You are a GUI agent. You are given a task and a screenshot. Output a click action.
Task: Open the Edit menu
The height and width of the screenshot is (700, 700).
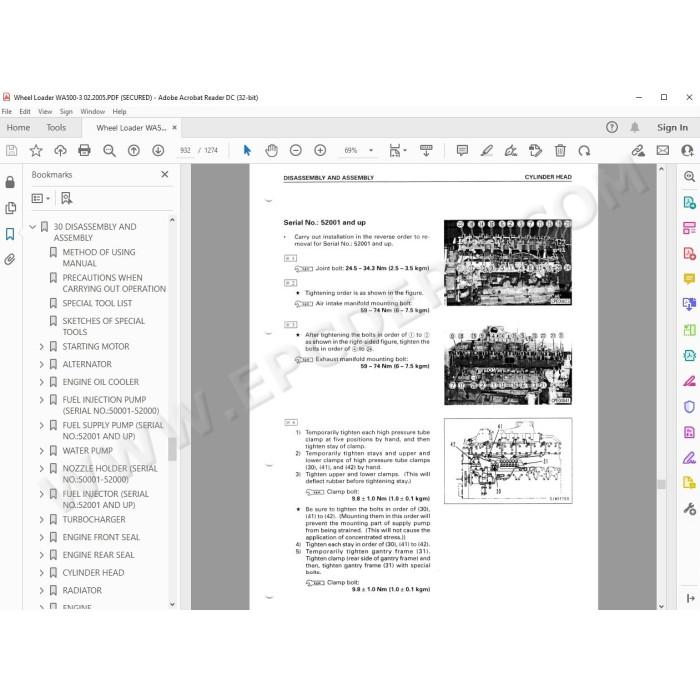25,112
